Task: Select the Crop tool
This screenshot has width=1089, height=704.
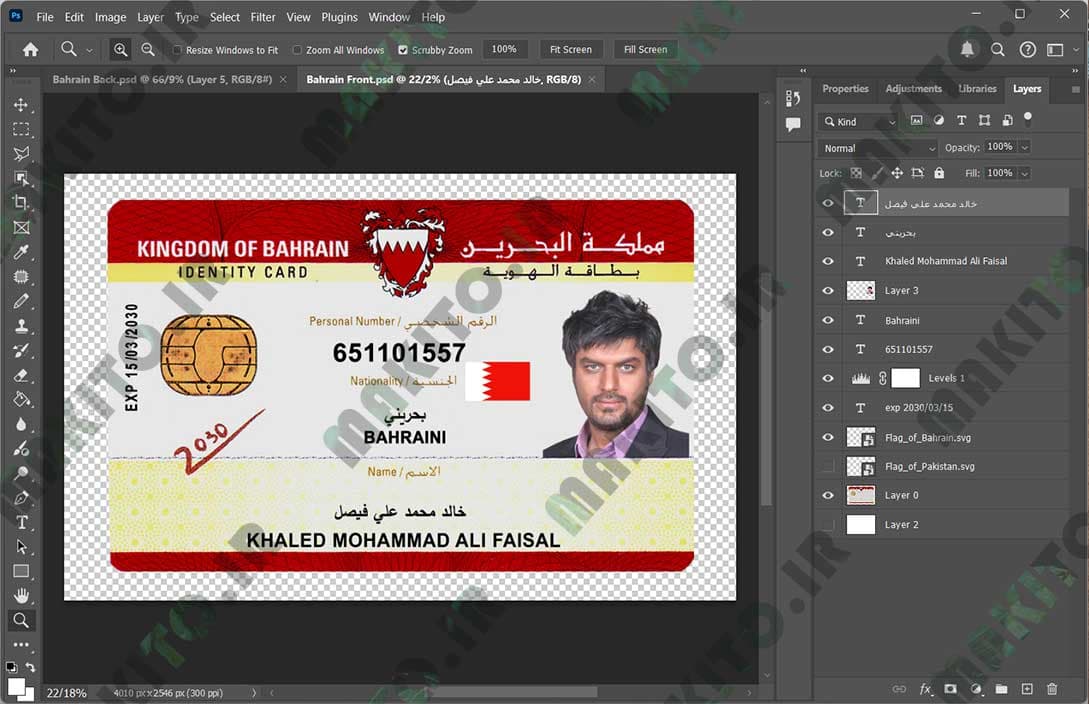Action: 21,203
